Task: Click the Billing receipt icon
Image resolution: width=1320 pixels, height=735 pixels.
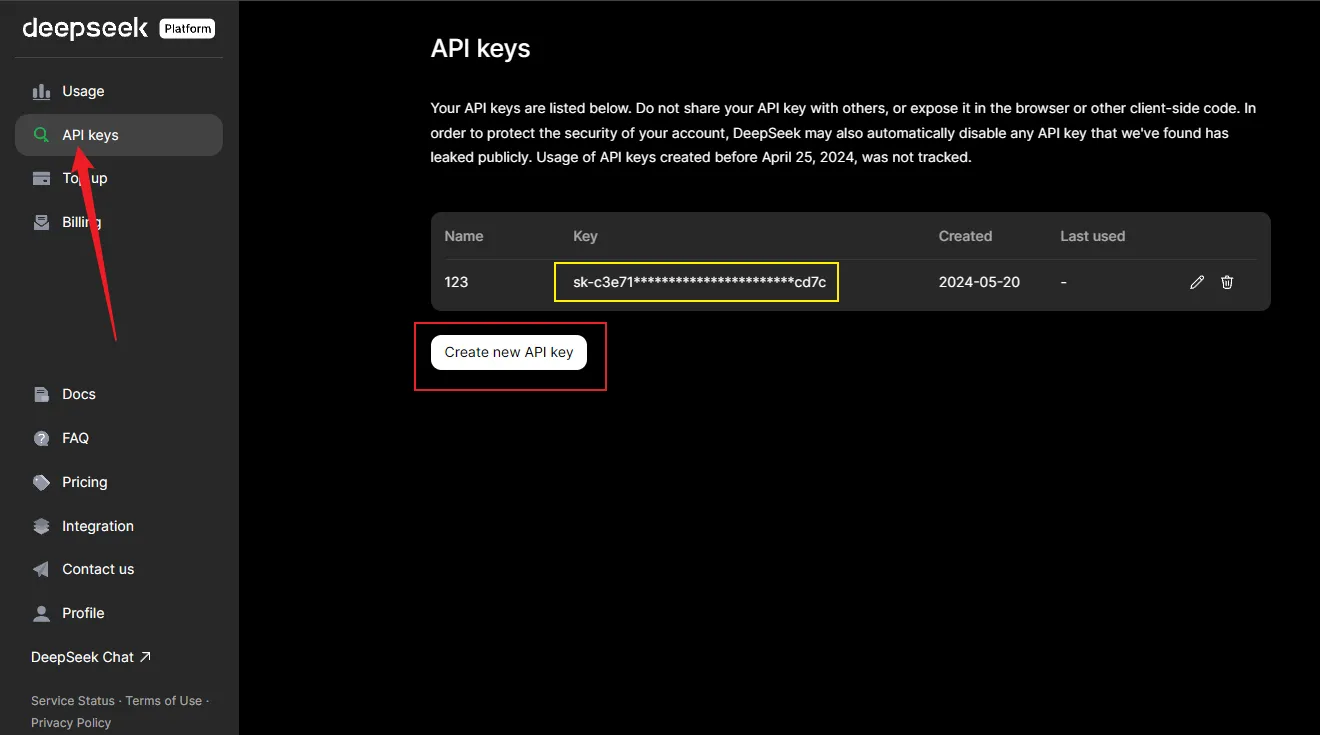Action: (x=41, y=223)
